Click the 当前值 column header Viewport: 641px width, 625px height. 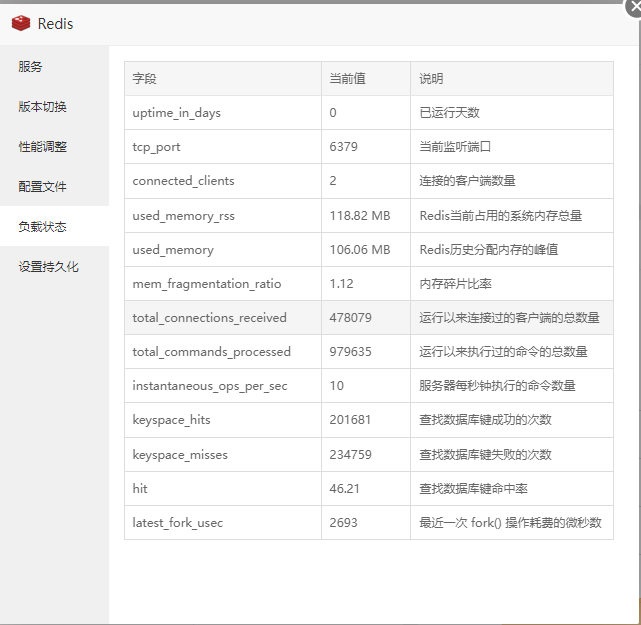pos(366,78)
